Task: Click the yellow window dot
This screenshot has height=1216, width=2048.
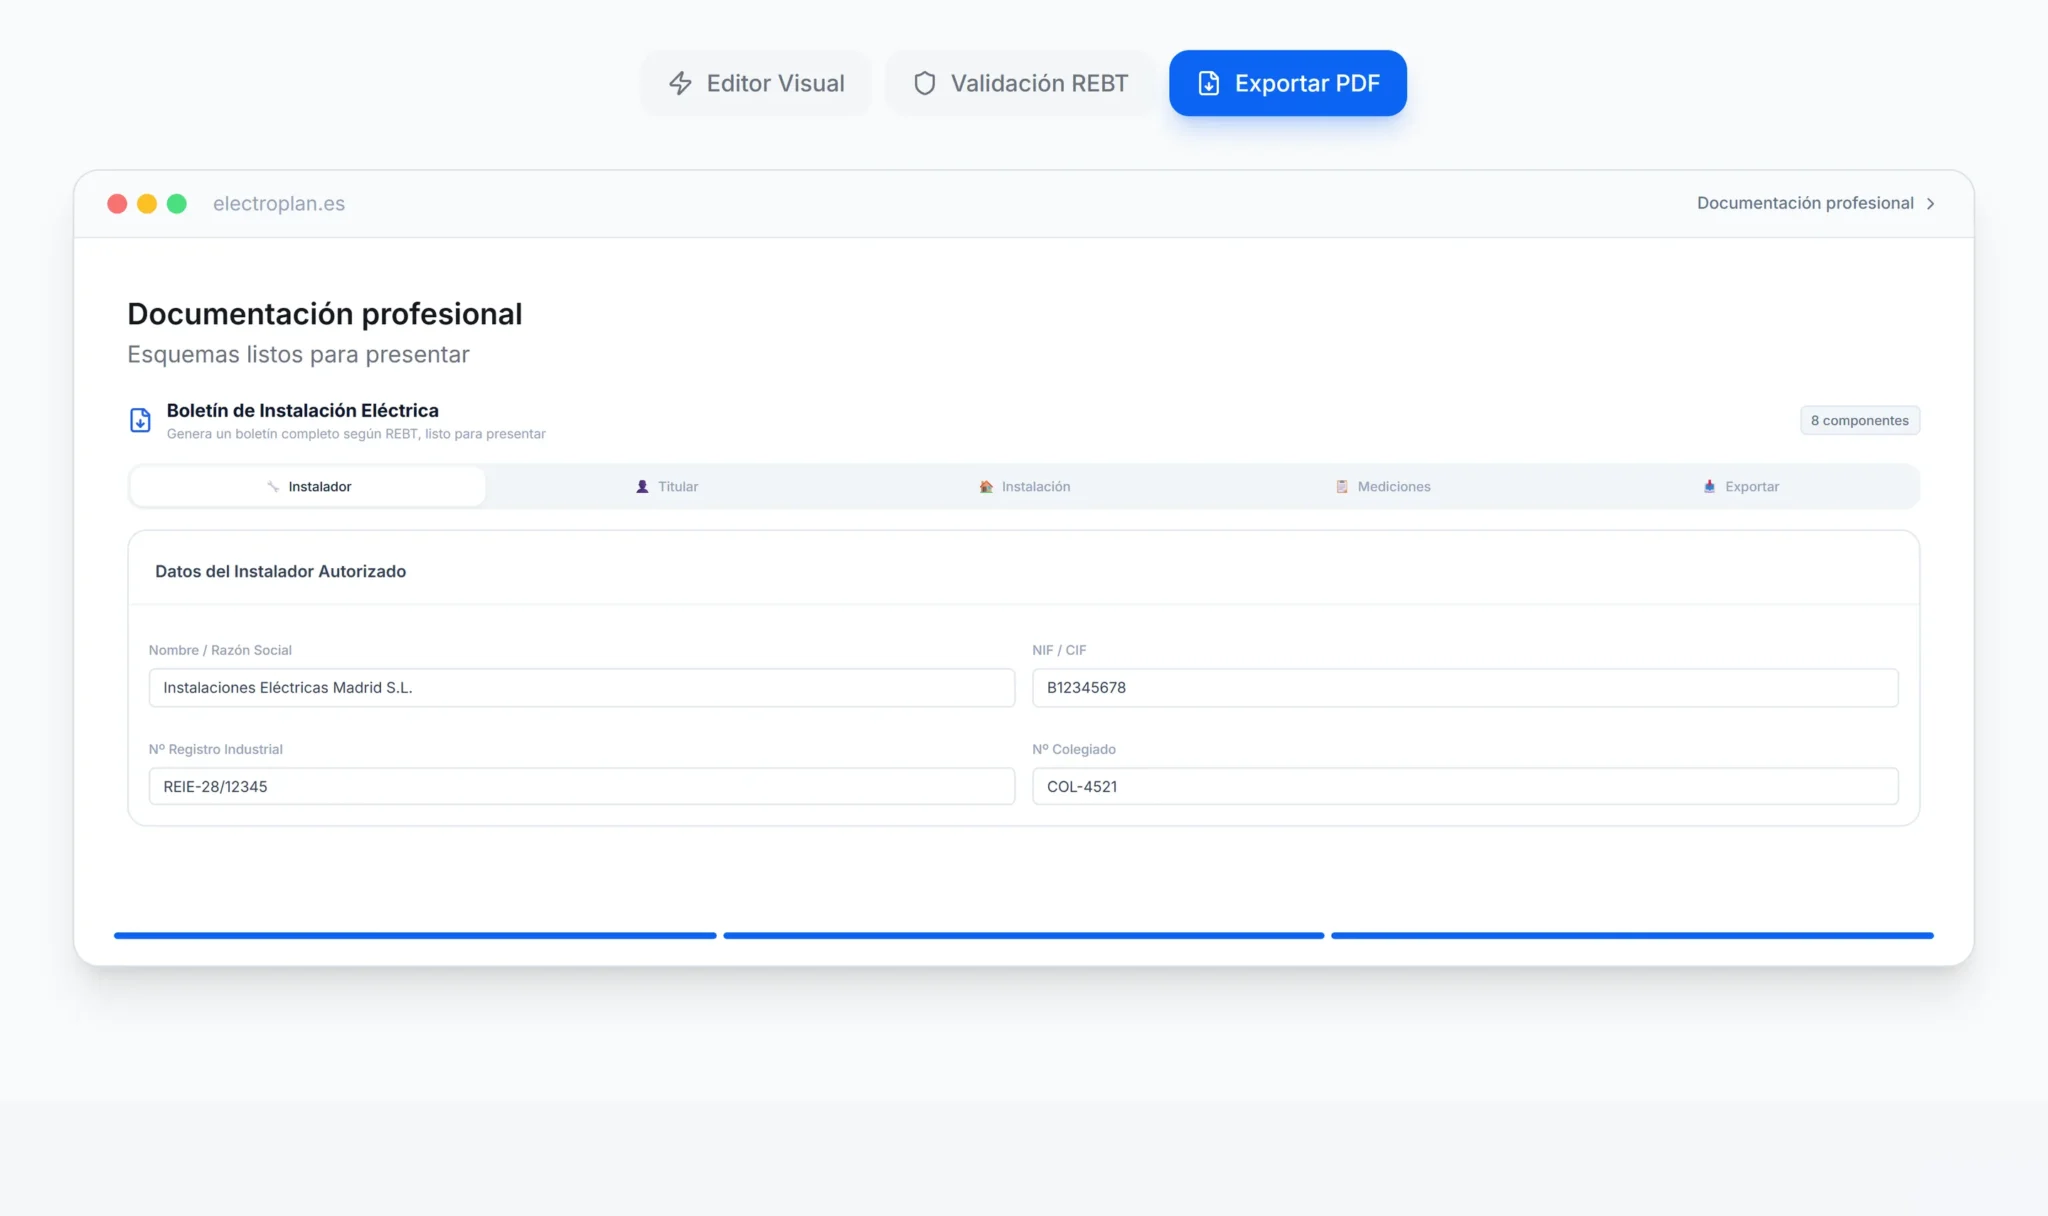Action: tap(147, 204)
